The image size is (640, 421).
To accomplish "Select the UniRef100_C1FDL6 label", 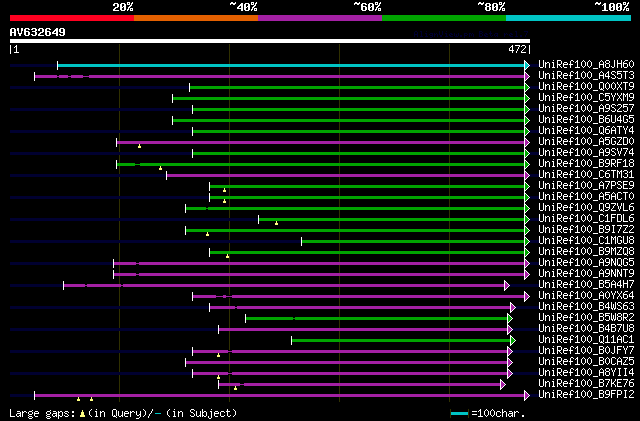I will 586,219.
